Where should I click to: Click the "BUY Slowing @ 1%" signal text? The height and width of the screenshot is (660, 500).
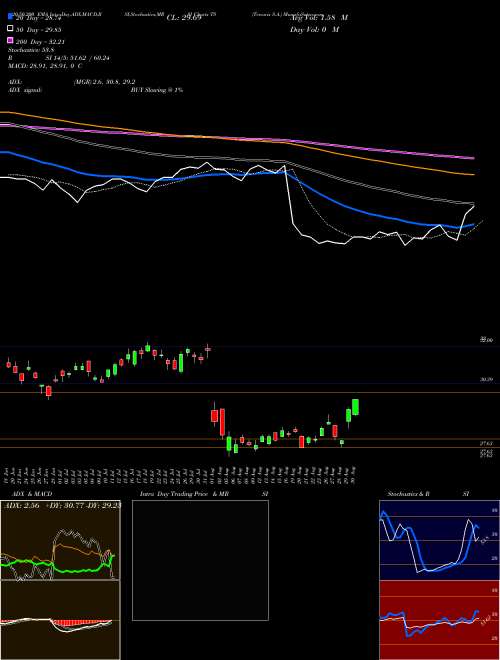157,90
